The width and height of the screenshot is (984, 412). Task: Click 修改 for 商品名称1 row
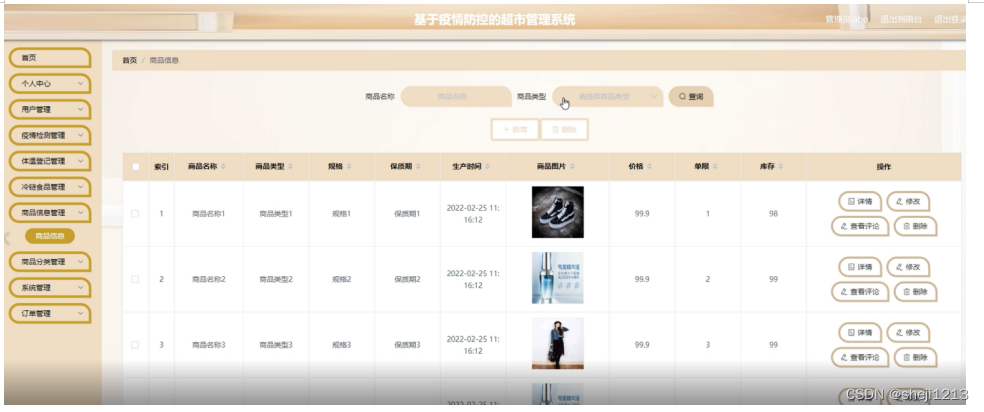908,201
